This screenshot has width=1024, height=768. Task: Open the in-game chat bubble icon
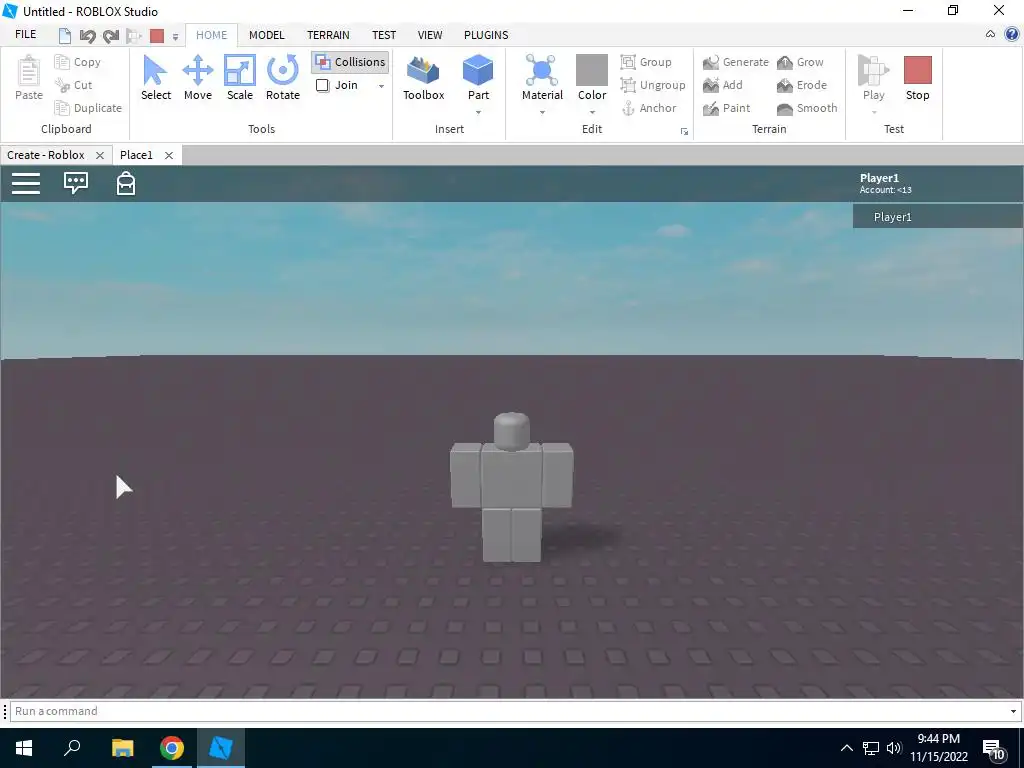[x=76, y=183]
